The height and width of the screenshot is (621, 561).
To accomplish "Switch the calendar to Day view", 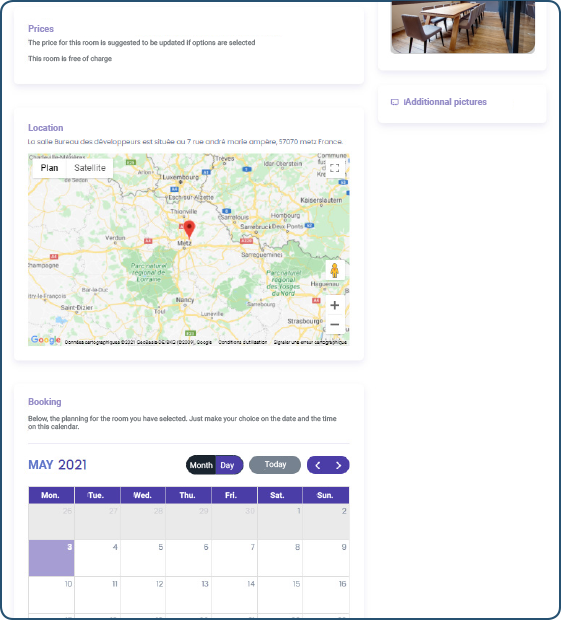I will (x=227, y=465).
